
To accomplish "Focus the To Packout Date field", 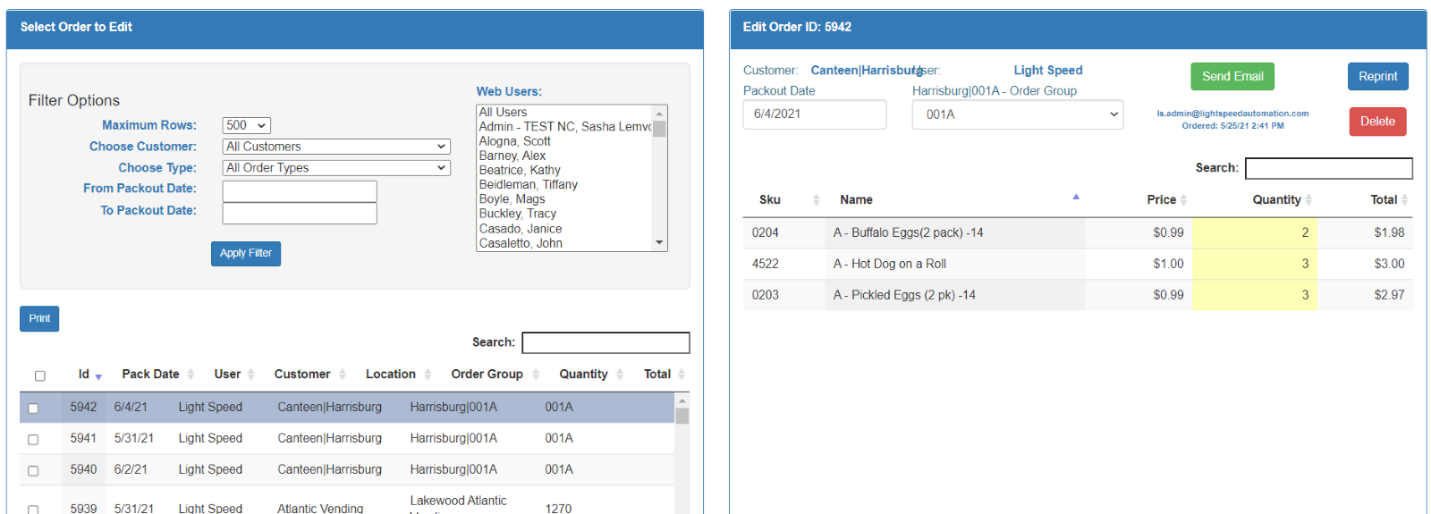I will 299,212.
